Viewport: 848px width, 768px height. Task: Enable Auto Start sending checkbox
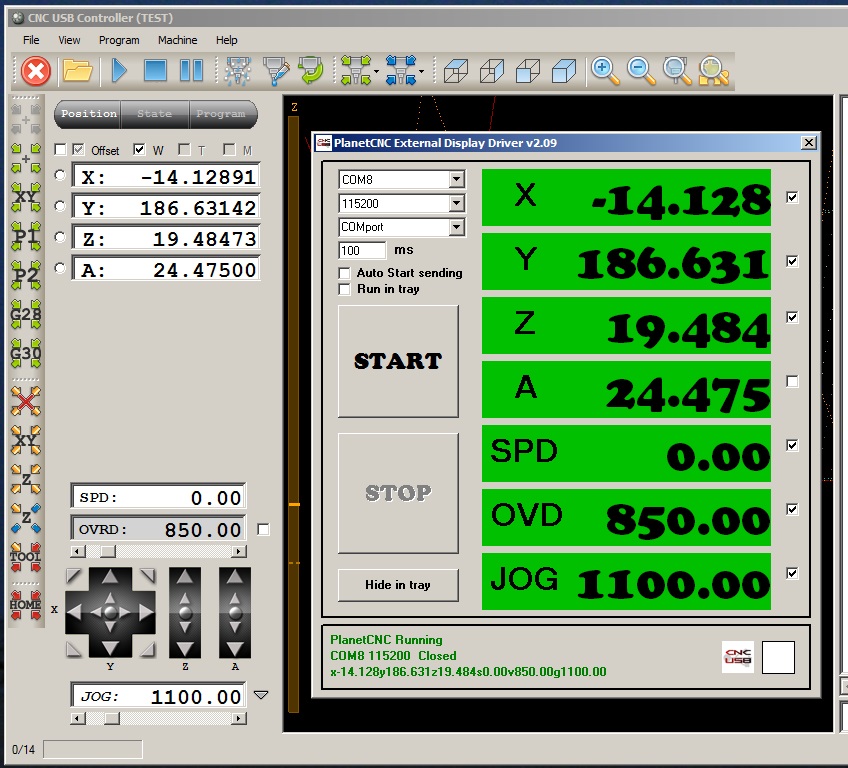tap(344, 273)
